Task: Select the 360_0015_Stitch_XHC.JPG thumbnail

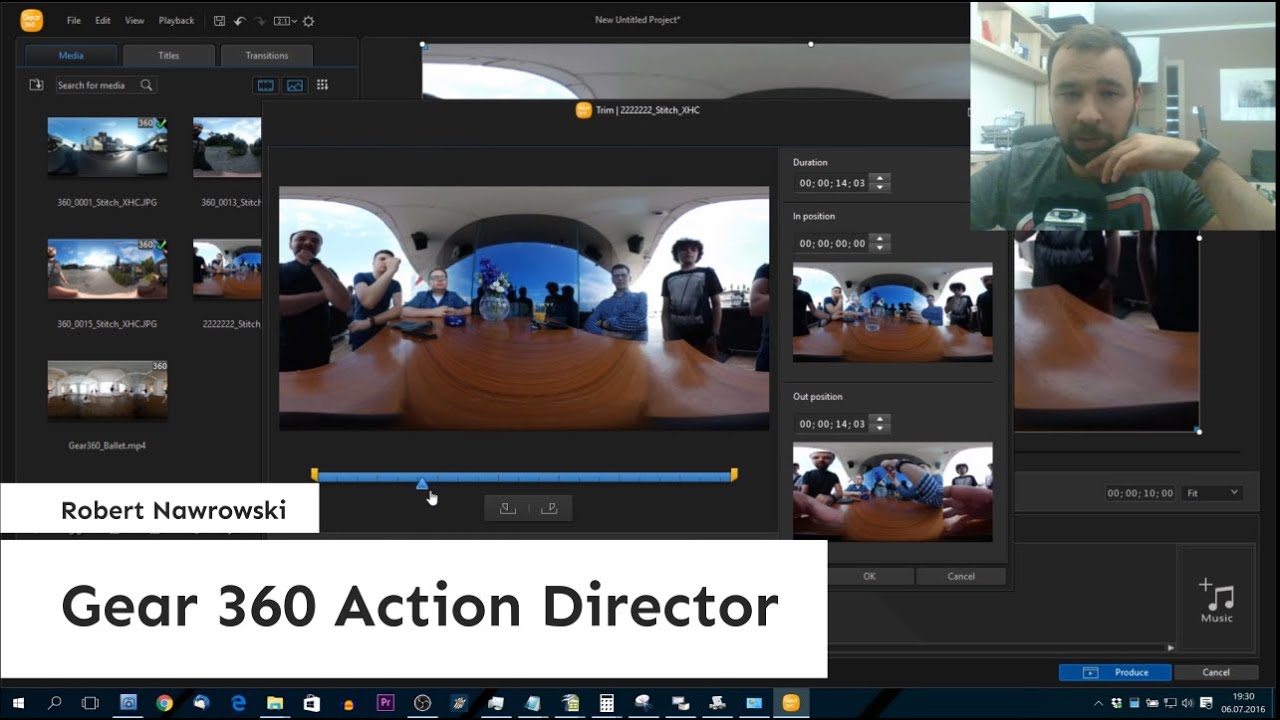Action: coord(107,269)
